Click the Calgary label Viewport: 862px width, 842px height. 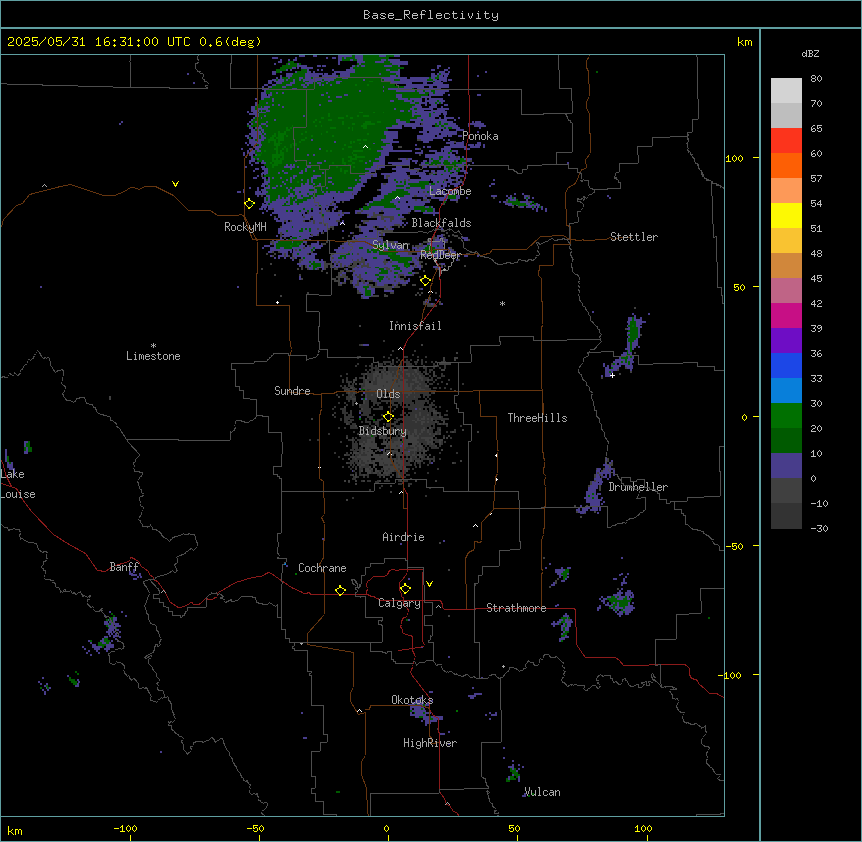pos(399,603)
